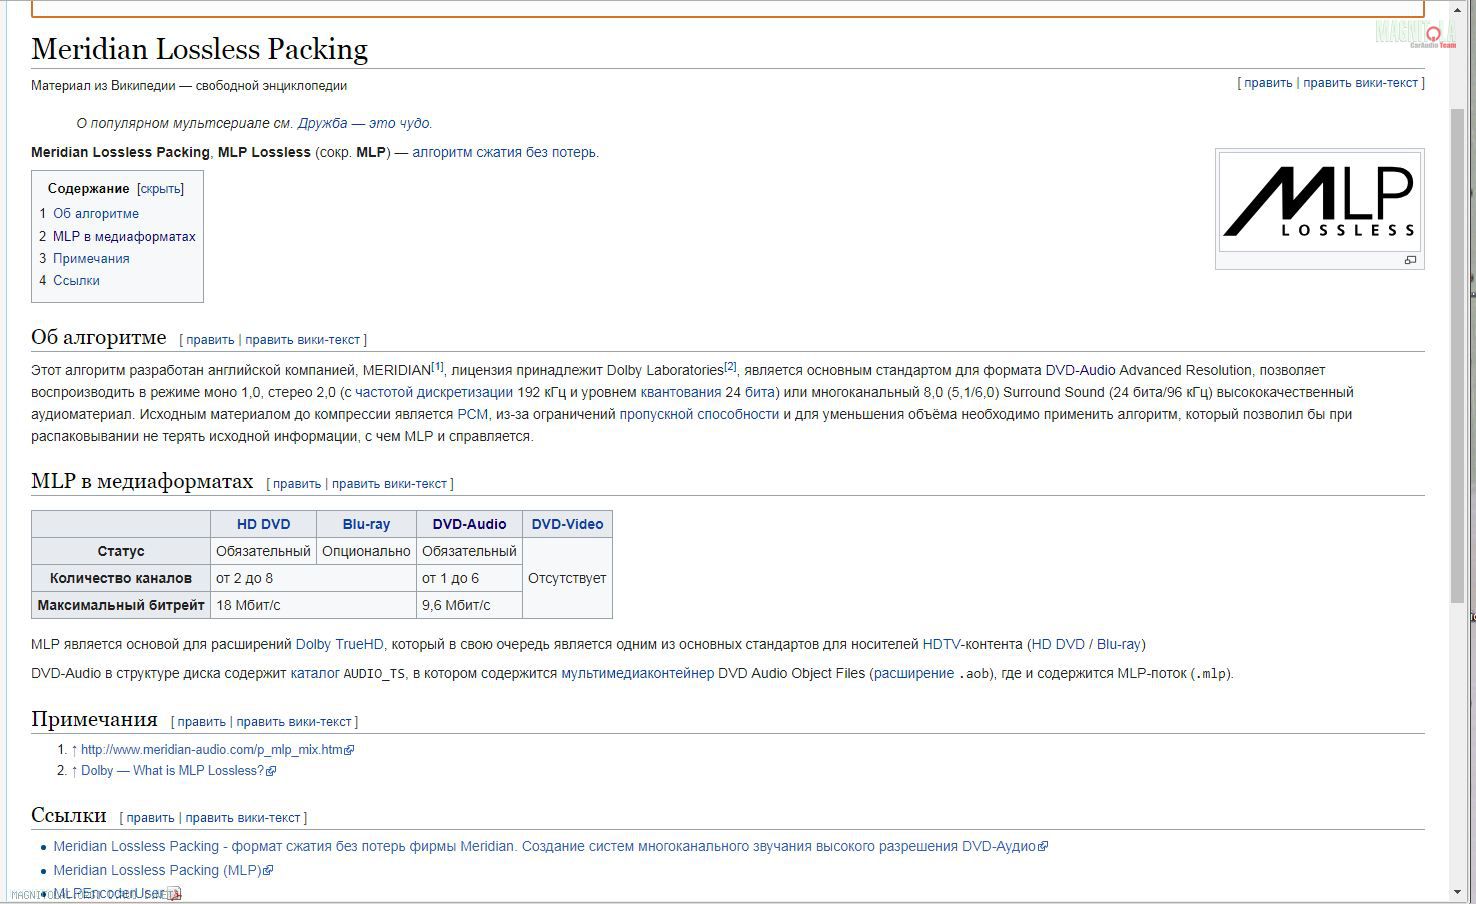Click external link icon after Meridian Lossless Packing (MLP)
Viewport: 1476px width, 904px height.
268,871
